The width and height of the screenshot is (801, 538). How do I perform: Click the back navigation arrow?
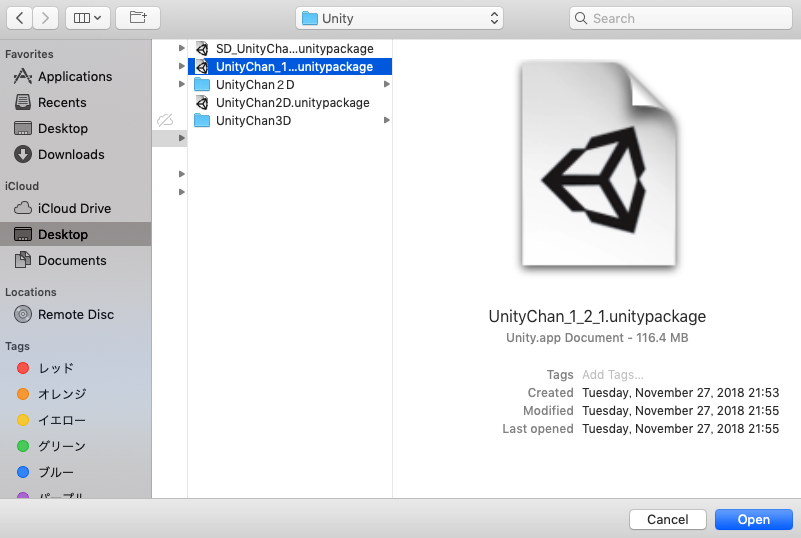click(20, 18)
